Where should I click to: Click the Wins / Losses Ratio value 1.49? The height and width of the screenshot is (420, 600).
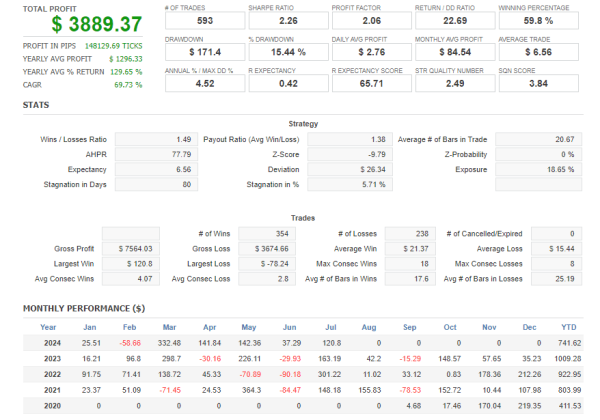tap(156, 139)
